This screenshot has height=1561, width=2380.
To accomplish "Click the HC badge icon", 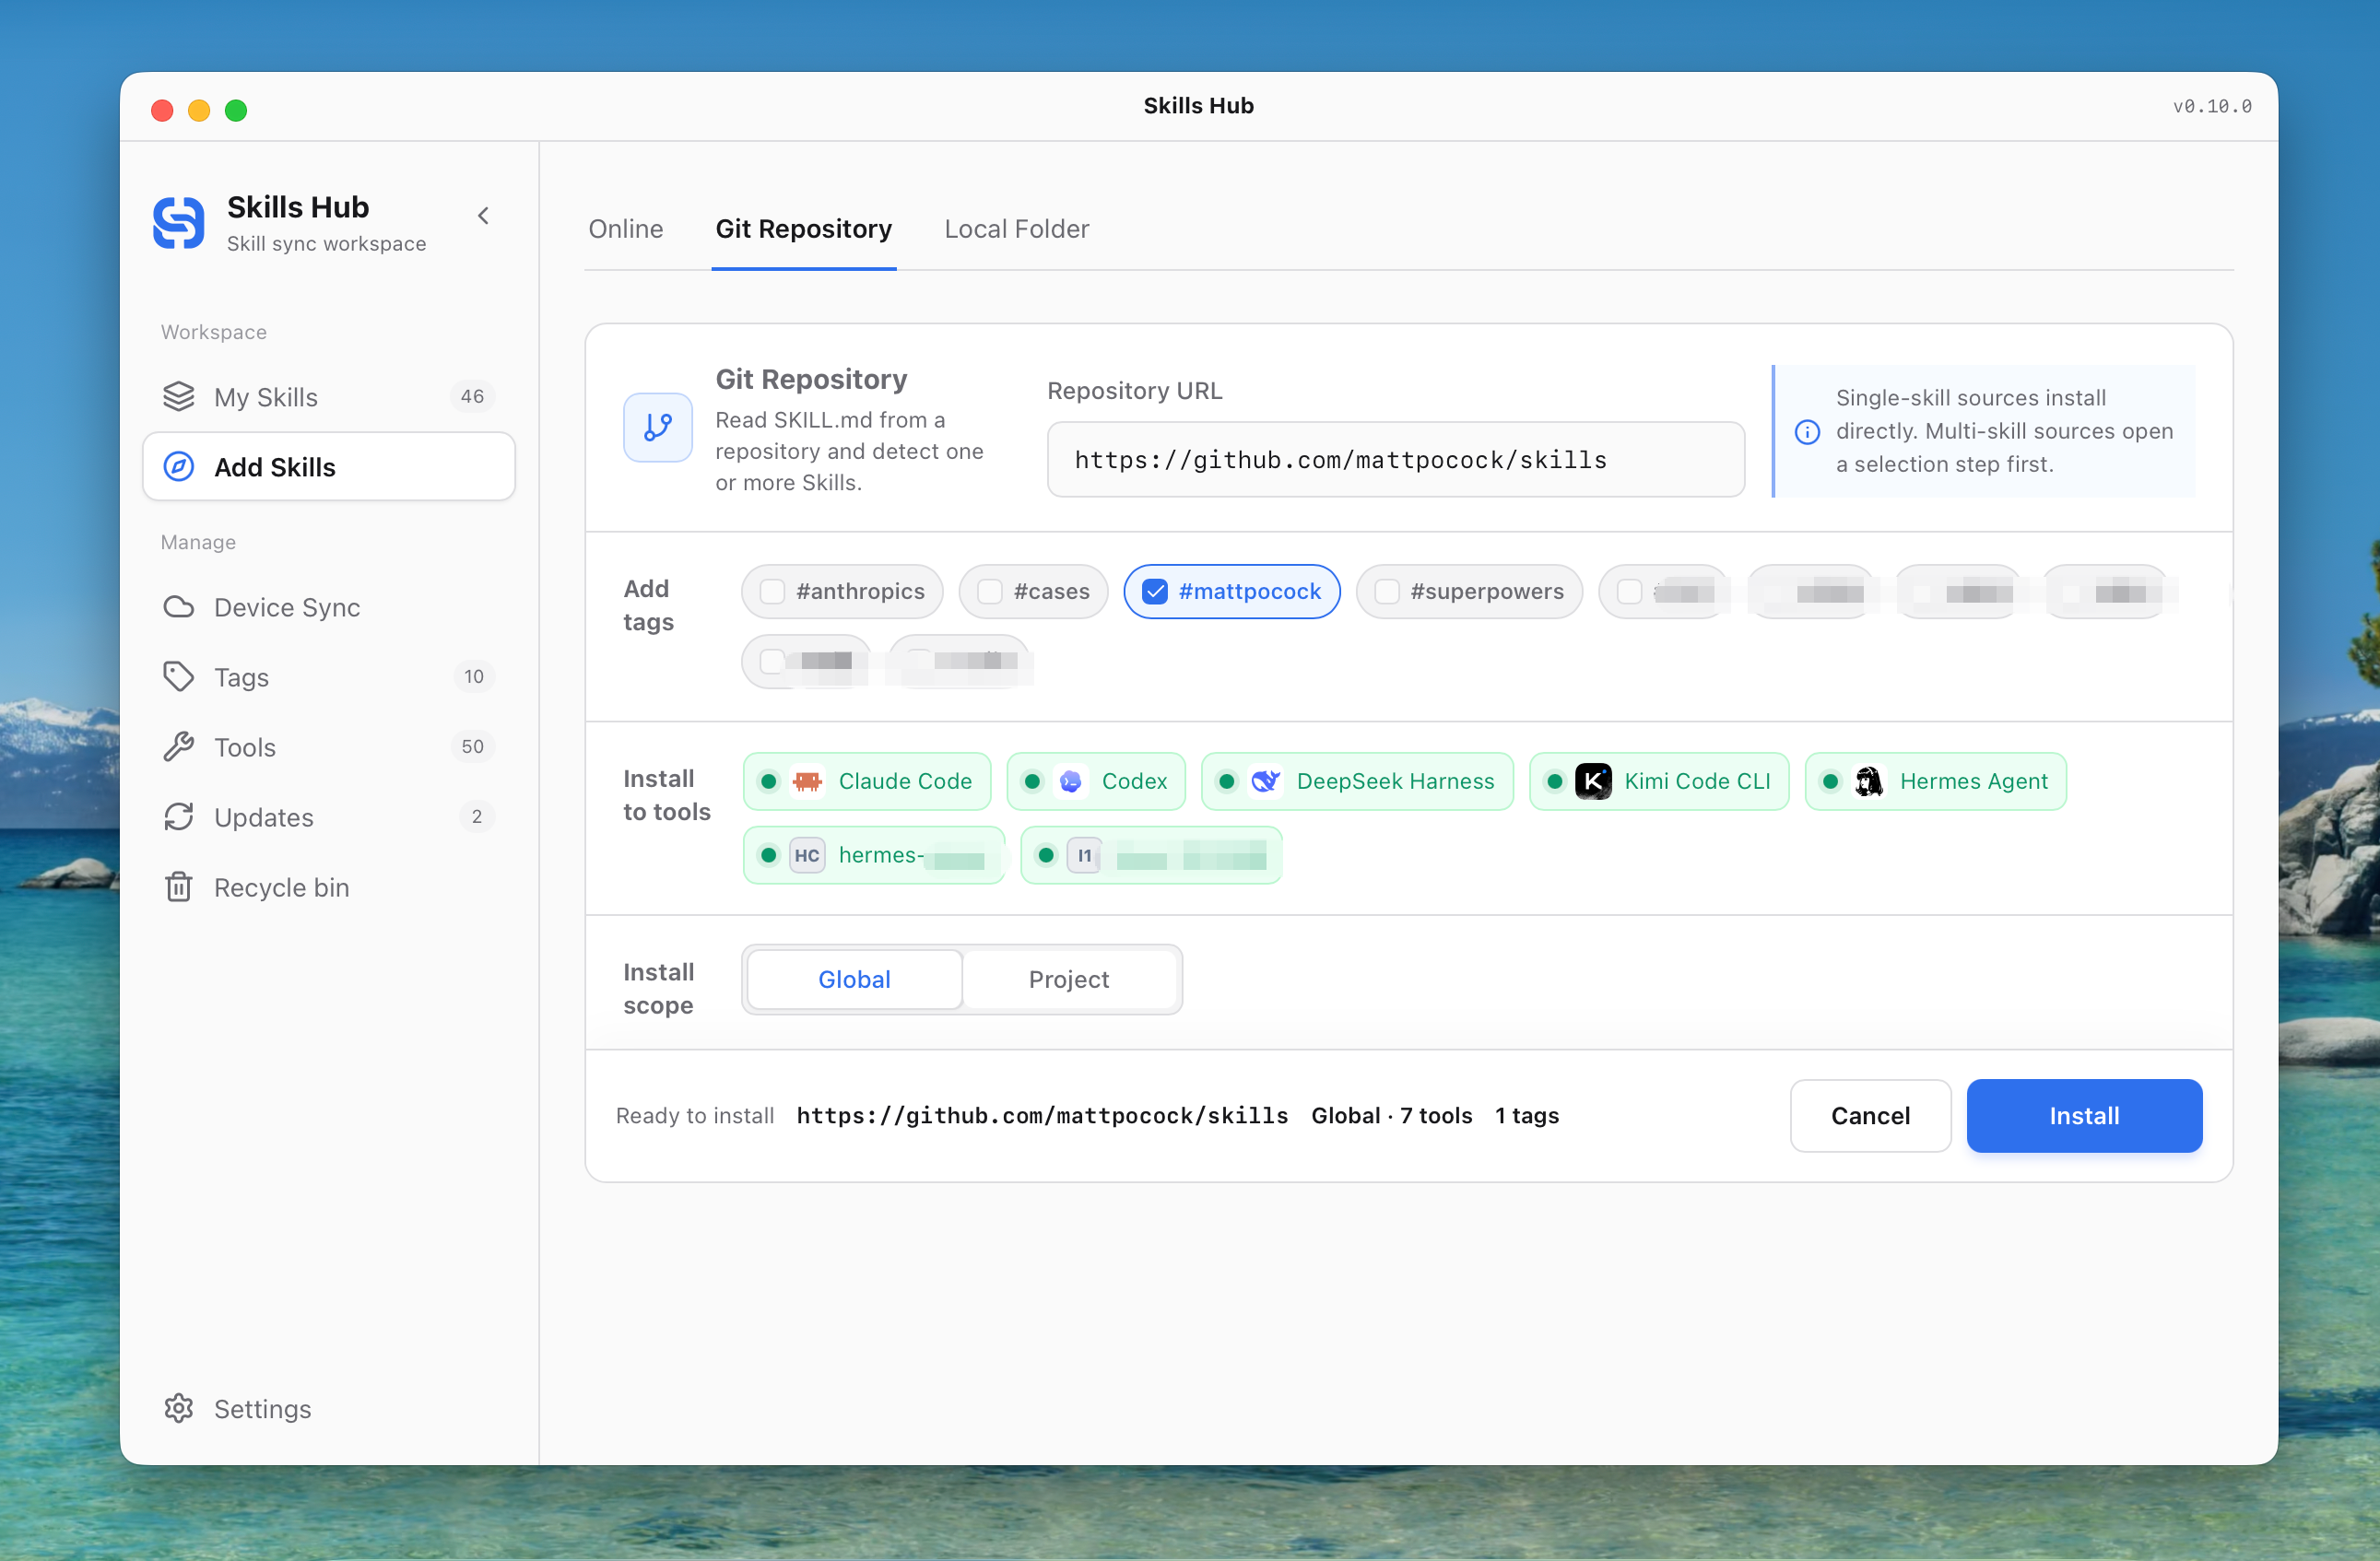I will [x=807, y=855].
